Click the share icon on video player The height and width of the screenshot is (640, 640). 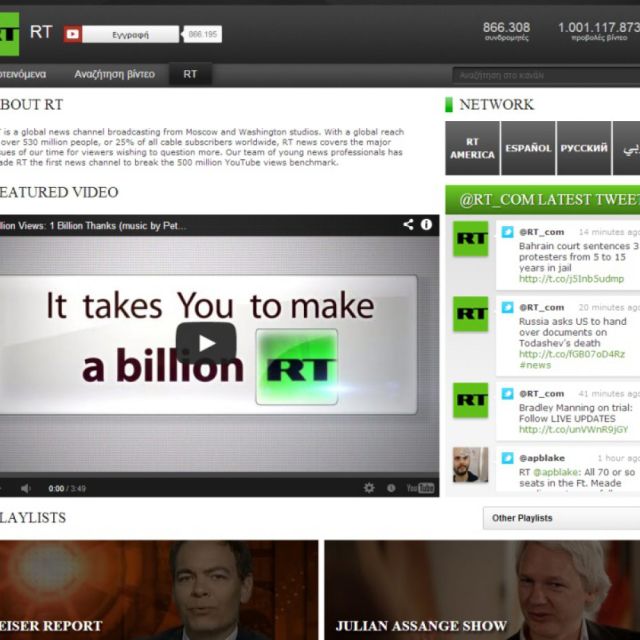tap(408, 225)
